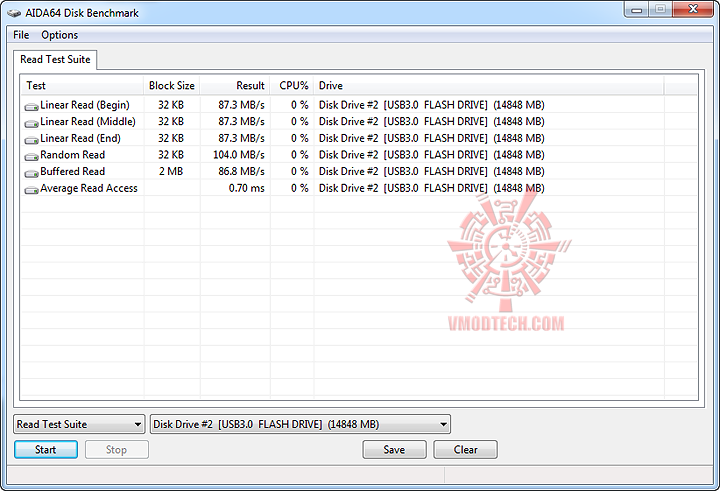The width and height of the screenshot is (720, 491).
Task: Select the Read Test Suite tab
Action: point(55,60)
